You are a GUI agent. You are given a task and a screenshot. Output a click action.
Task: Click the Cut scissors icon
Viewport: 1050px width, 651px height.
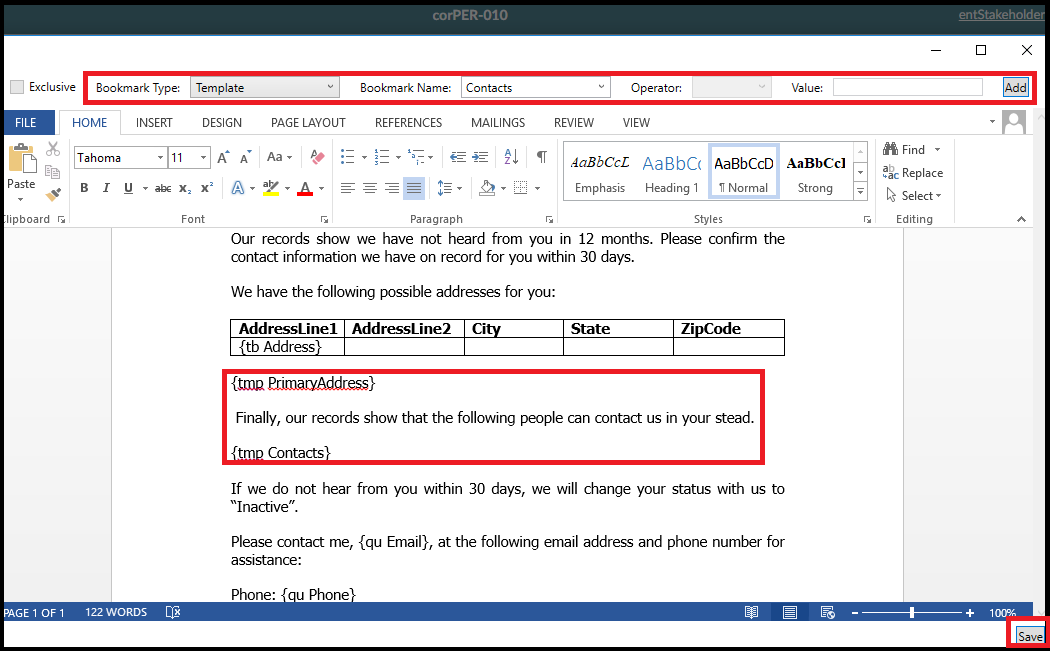pos(53,149)
